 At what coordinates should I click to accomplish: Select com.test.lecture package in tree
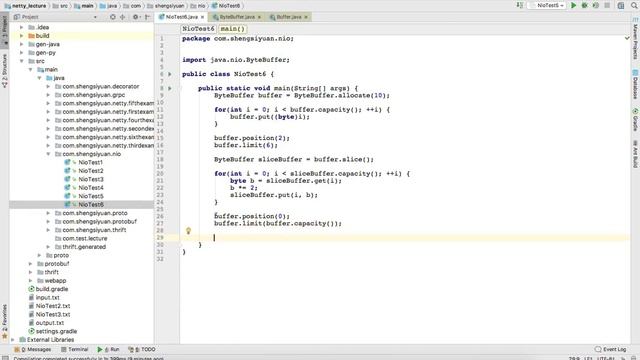[85, 238]
